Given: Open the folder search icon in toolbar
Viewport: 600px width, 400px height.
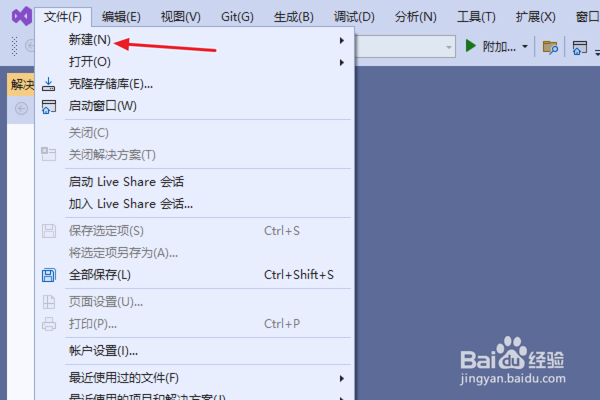Looking at the screenshot, I should pos(550,47).
